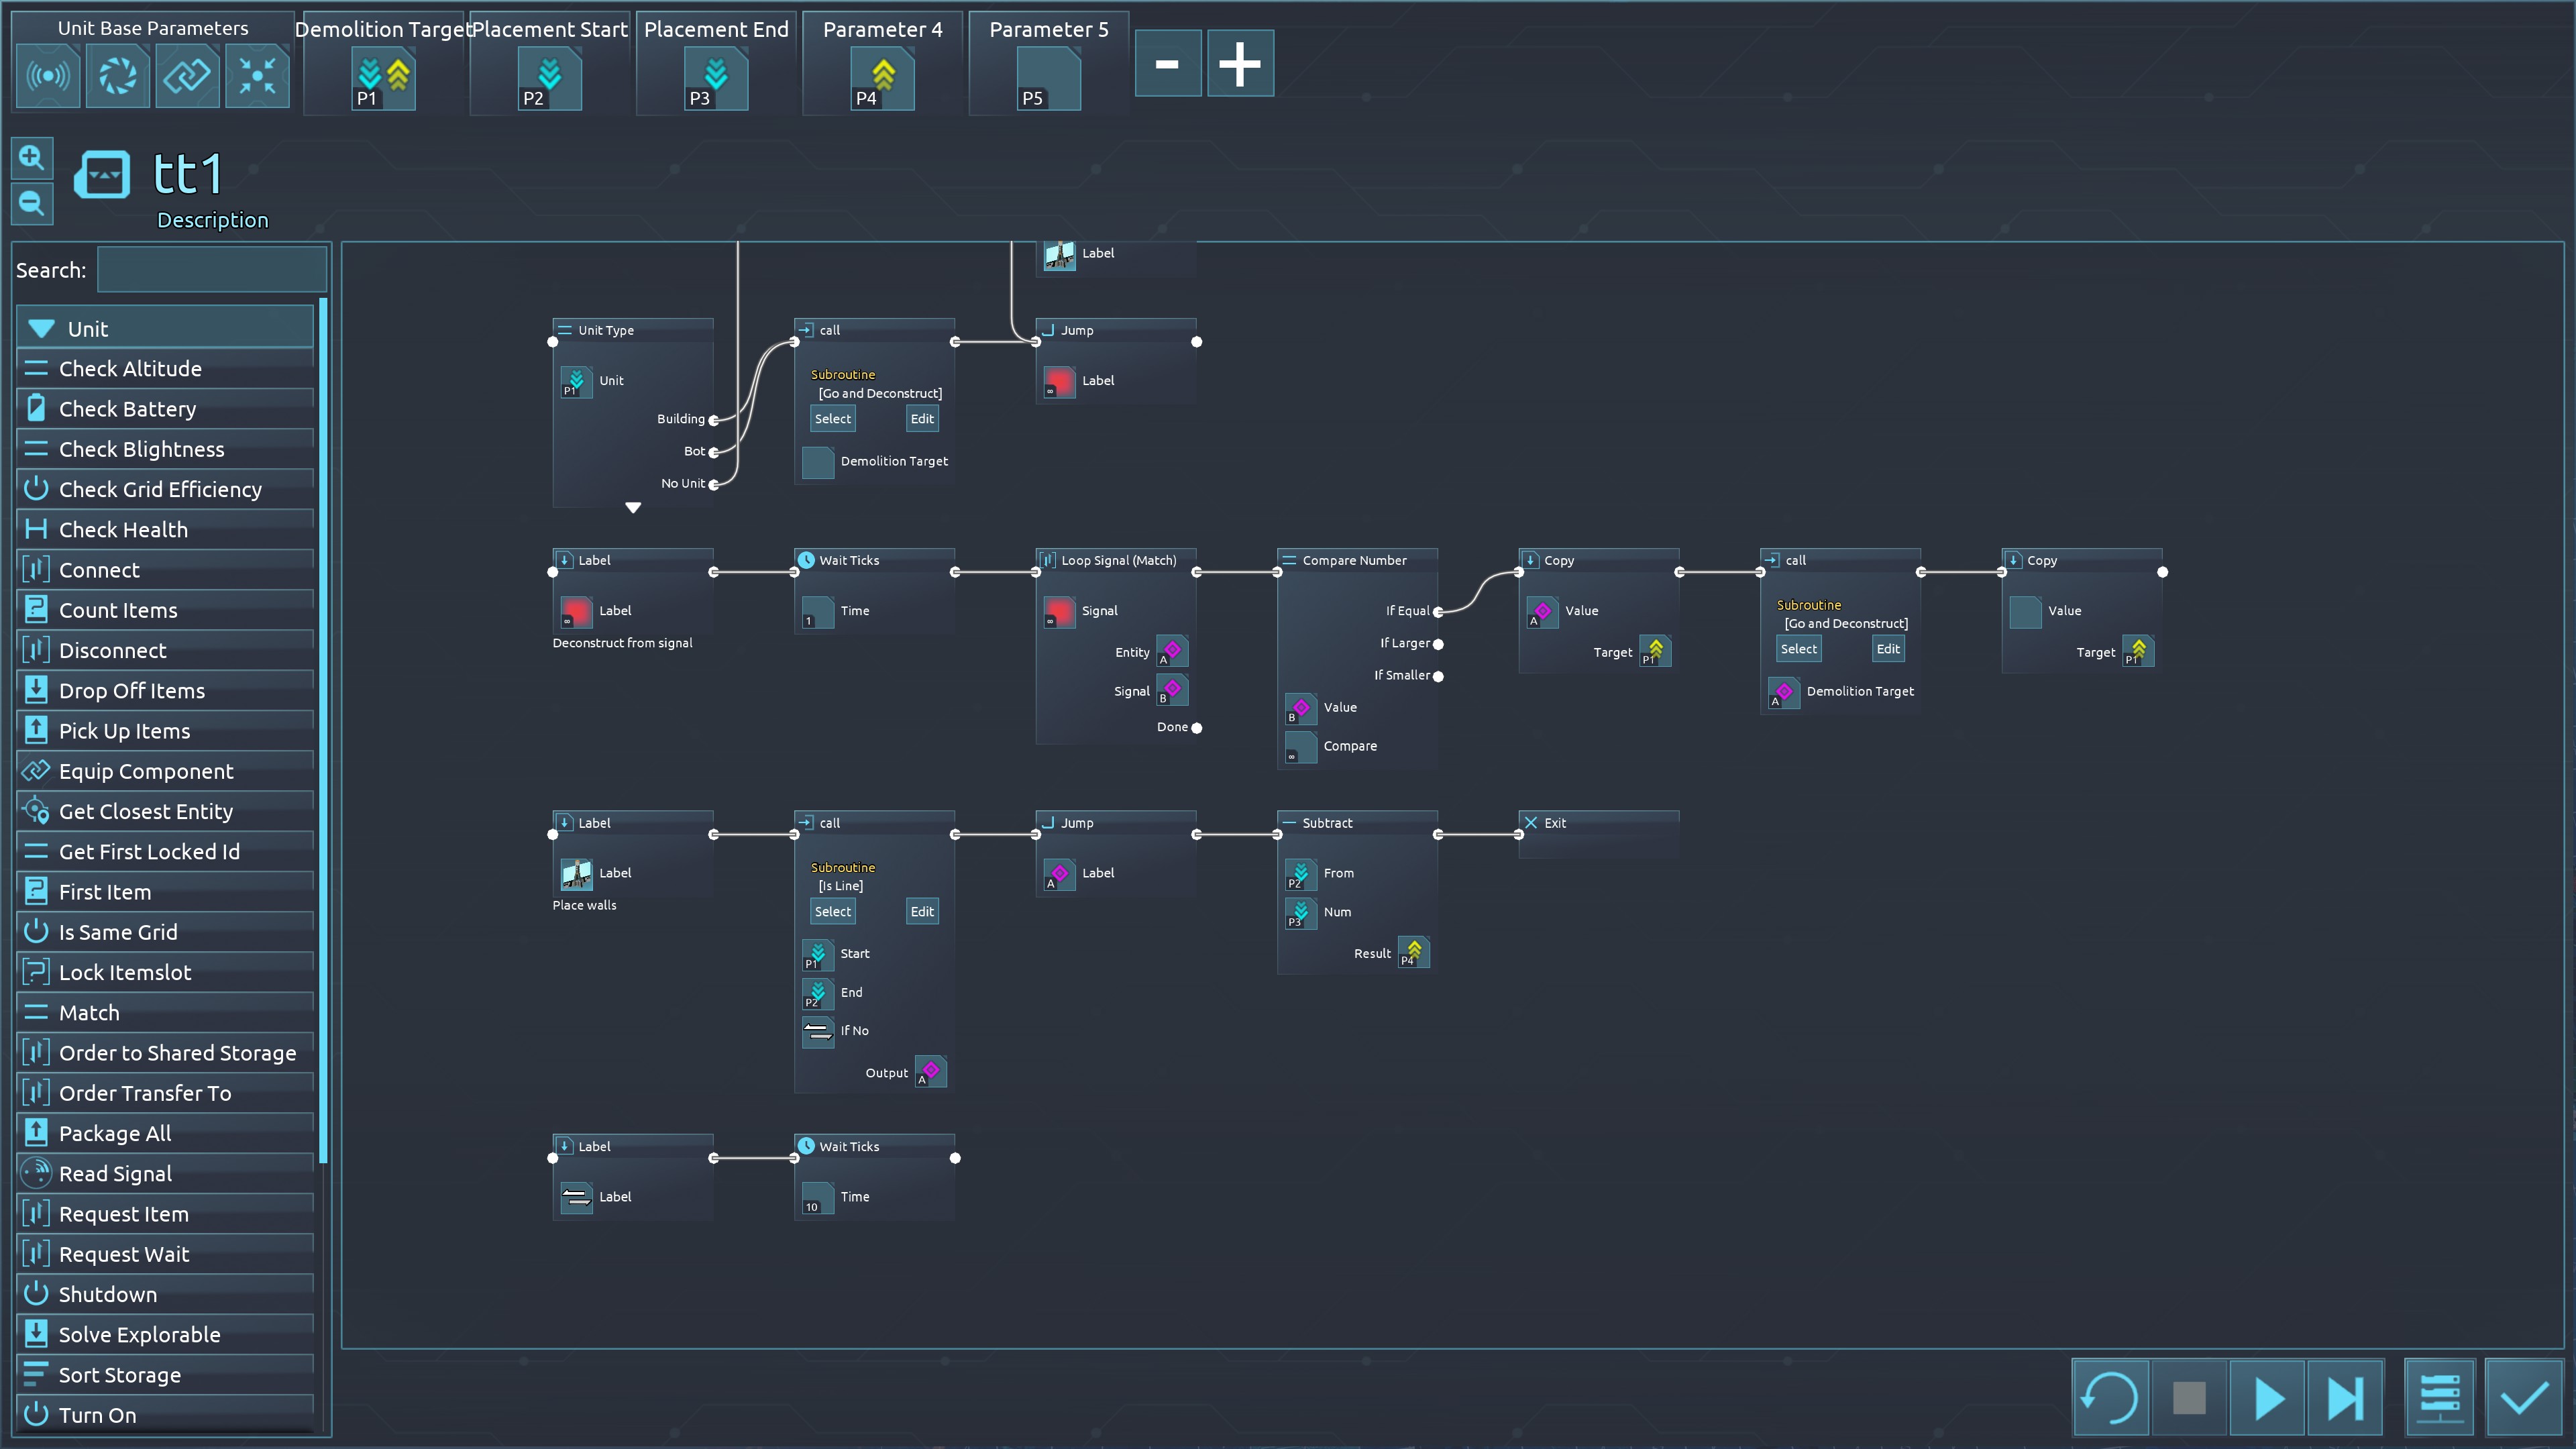The image size is (2576, 1449).
Task: Expand the Unit Type node's bottom arrow
Action: click(633, 508)
